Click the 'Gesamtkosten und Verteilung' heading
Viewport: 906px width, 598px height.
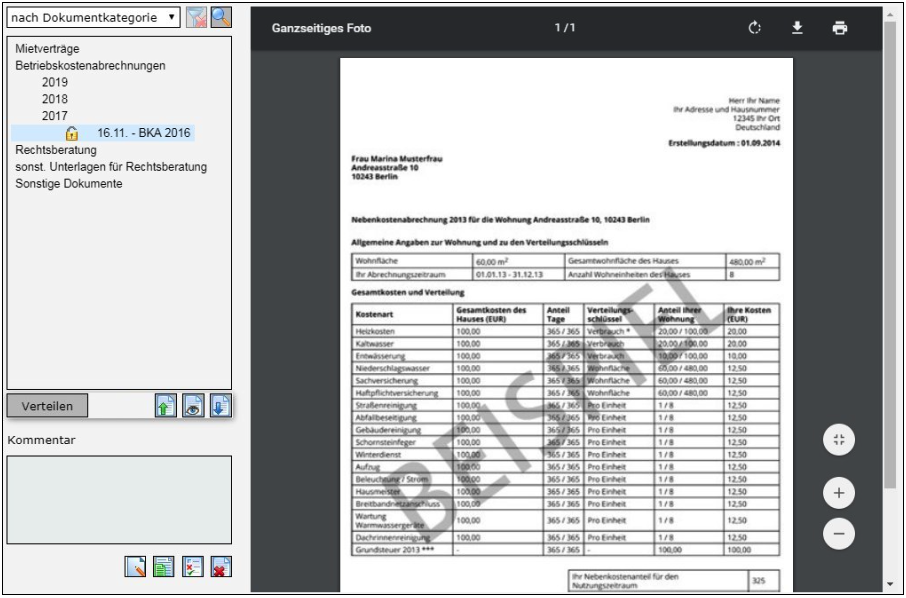(x=408, y=292)
